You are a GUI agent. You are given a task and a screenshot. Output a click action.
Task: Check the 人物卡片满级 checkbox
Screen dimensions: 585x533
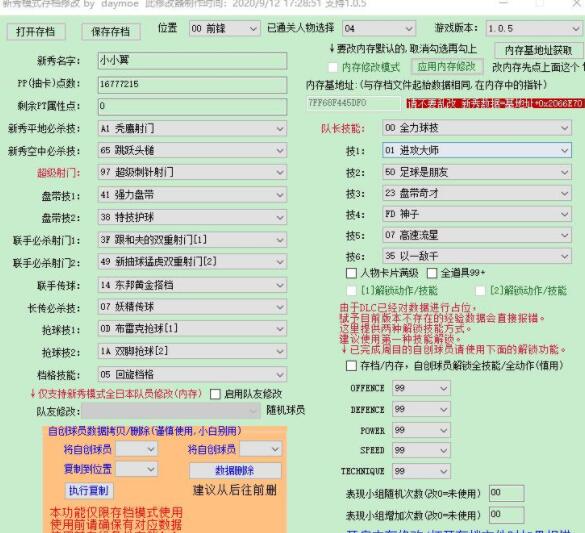point(351,273)
